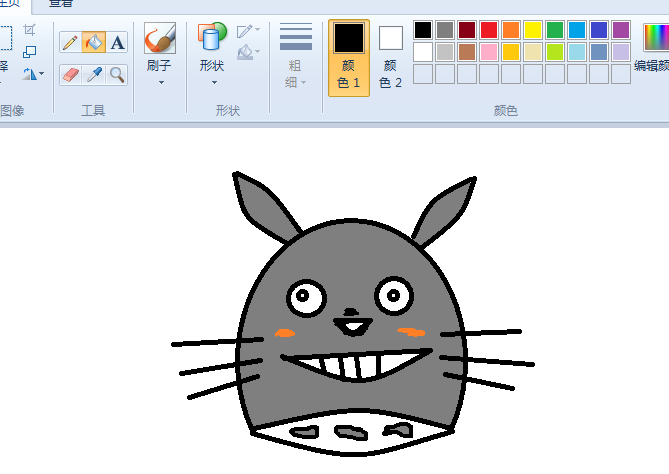Pick the dark gray color swatch
This screenshot has width=669, height=474.
point(445,30)
